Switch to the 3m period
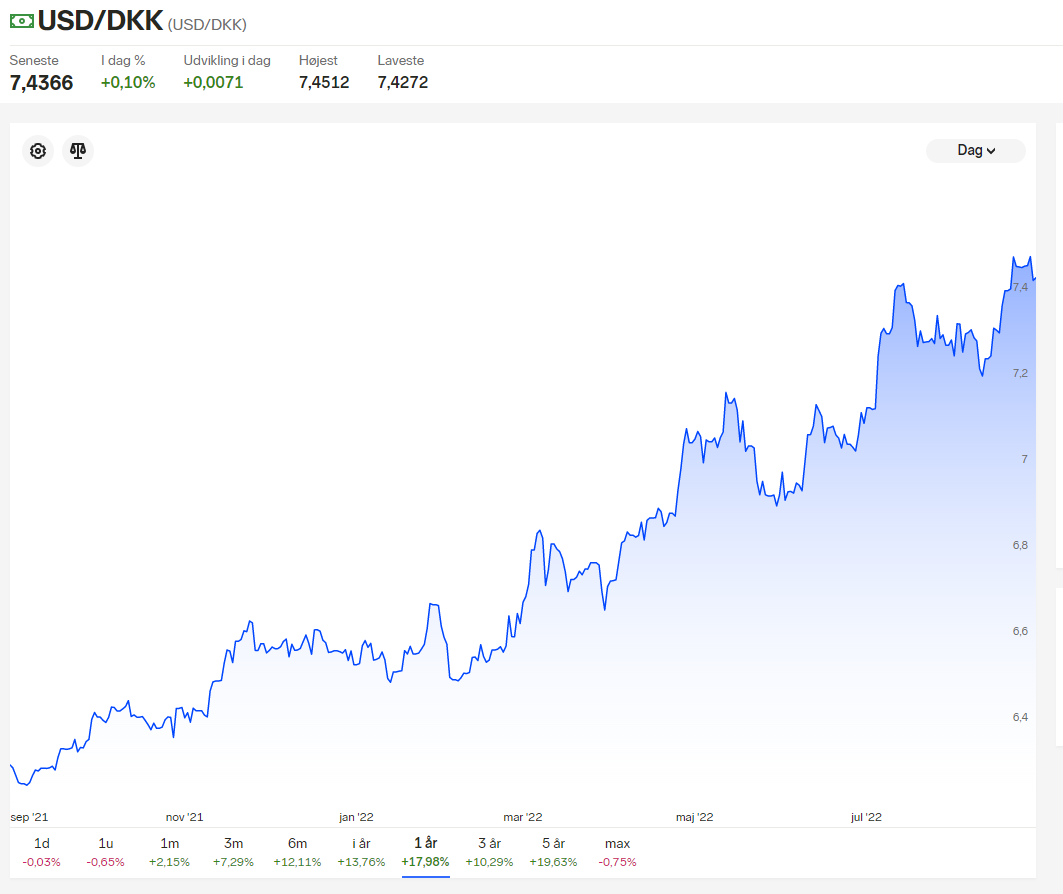 pos(233,852)
